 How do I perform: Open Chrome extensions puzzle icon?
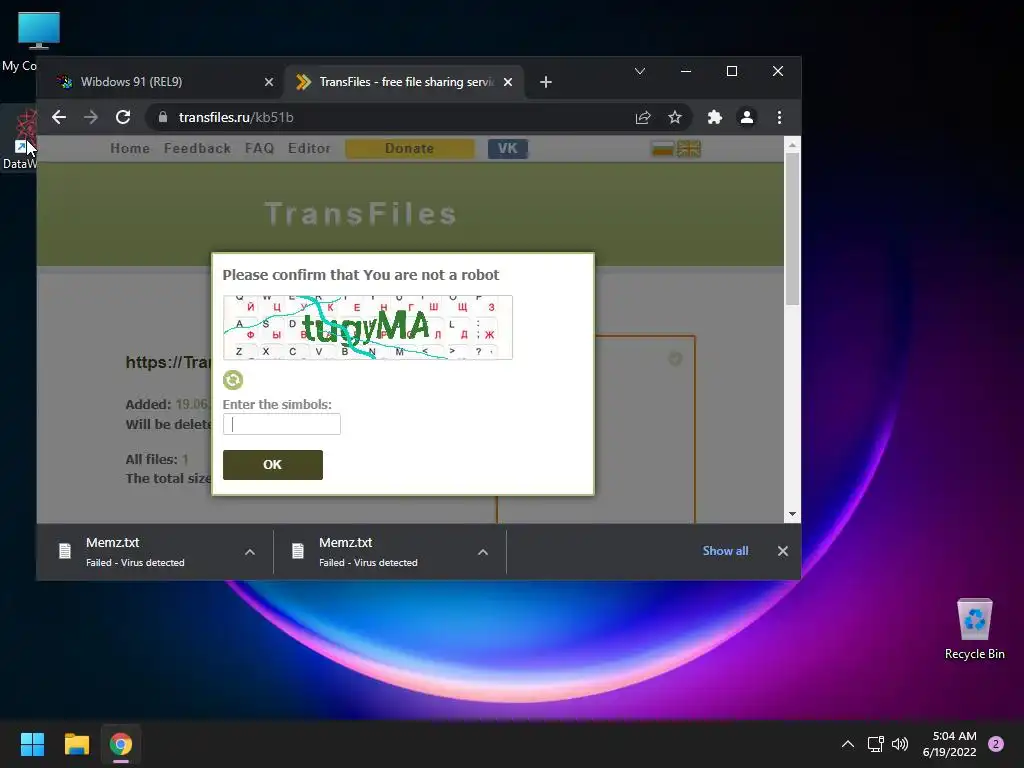(714, 117)
